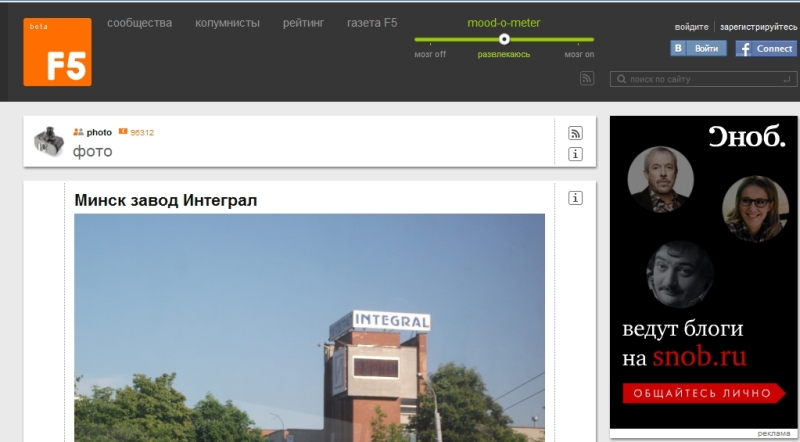Screen dimensions: 800x442
Task: Click the community members icon before photo
Action: (x=78, y=132)
